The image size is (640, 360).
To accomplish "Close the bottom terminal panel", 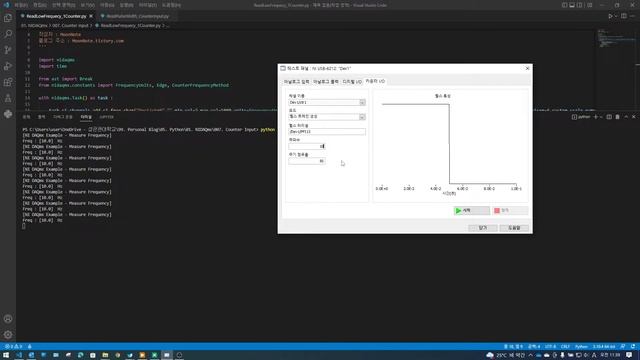I will [x=634, y=117].
